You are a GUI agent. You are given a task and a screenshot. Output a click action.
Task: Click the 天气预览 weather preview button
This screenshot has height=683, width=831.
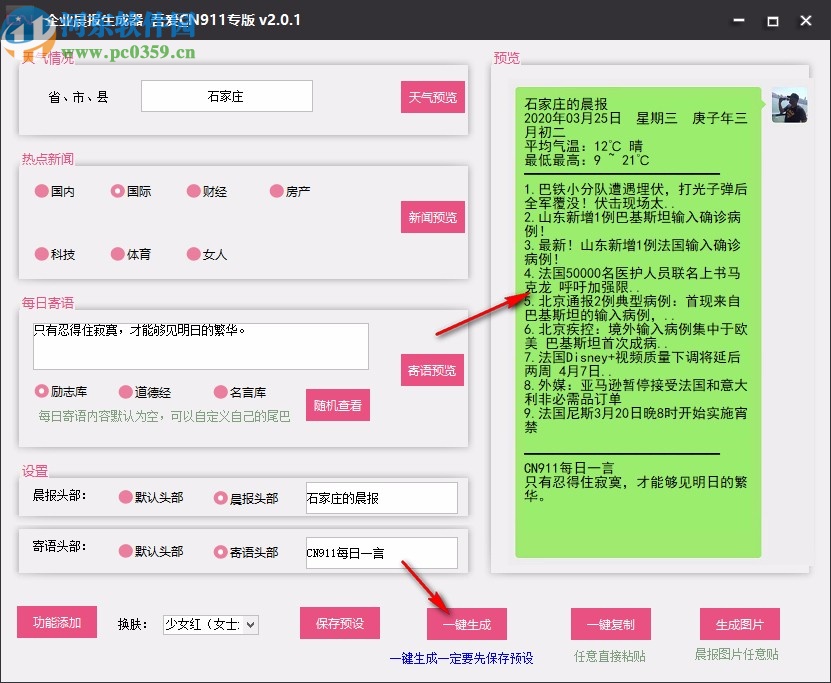click(x=432, y=96)
